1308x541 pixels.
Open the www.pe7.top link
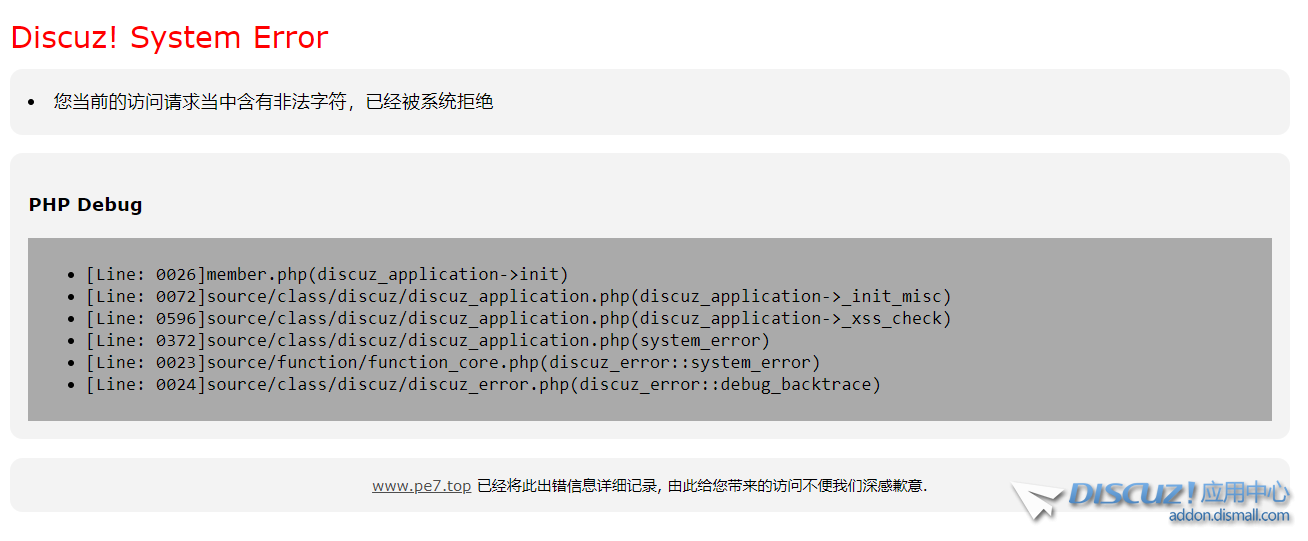click(x=421, y=486)
